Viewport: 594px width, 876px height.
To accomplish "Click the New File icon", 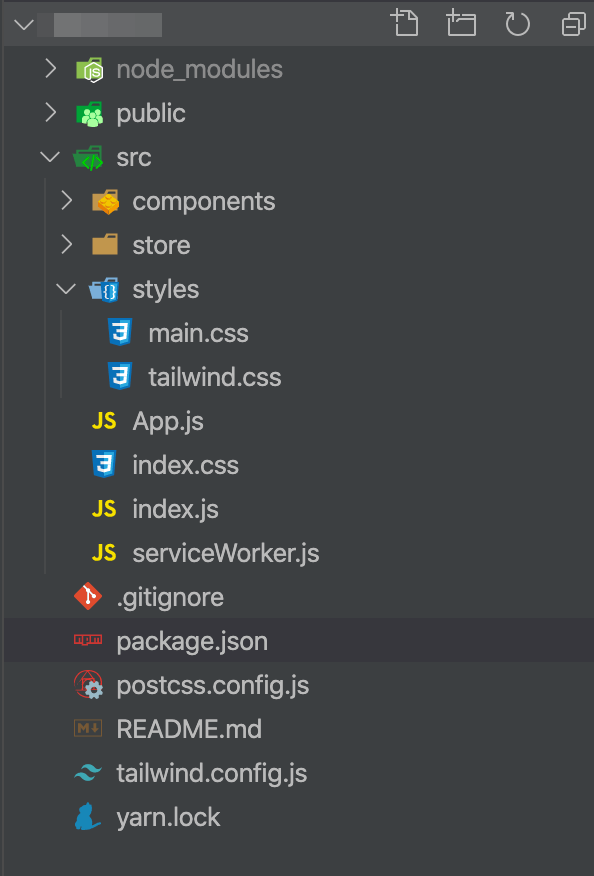I will (404, 23).
